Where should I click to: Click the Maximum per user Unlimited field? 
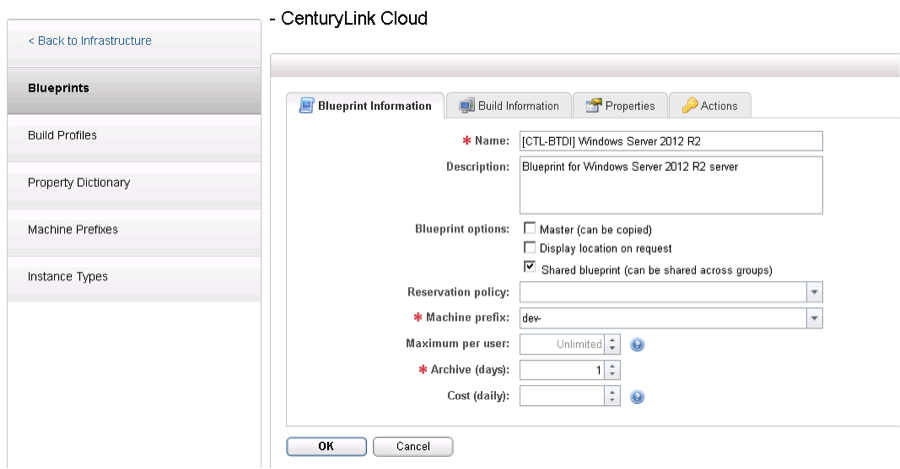pos(562,344)
